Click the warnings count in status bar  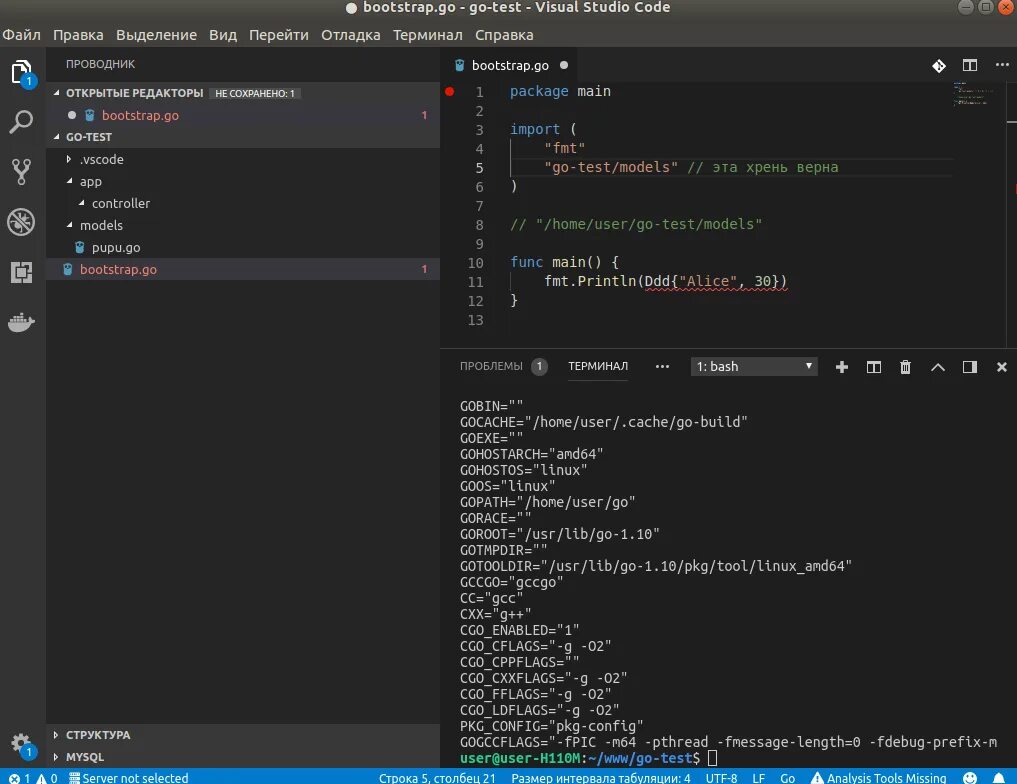point(47,778)
